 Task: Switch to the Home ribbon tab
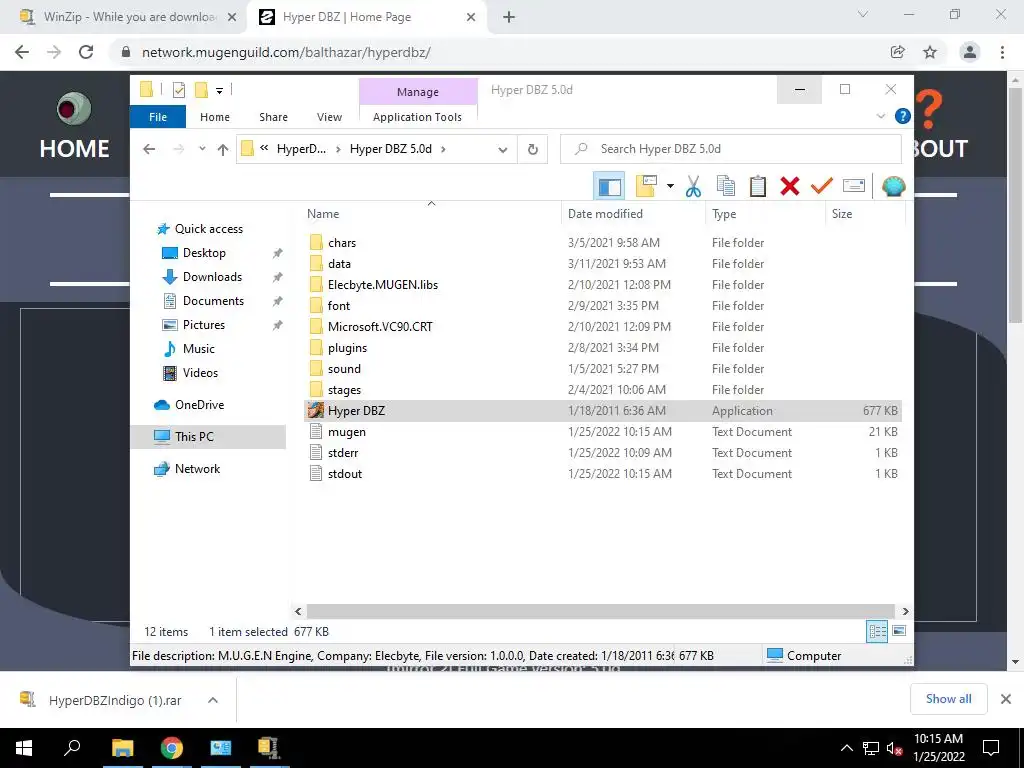[x=215, y=117]
